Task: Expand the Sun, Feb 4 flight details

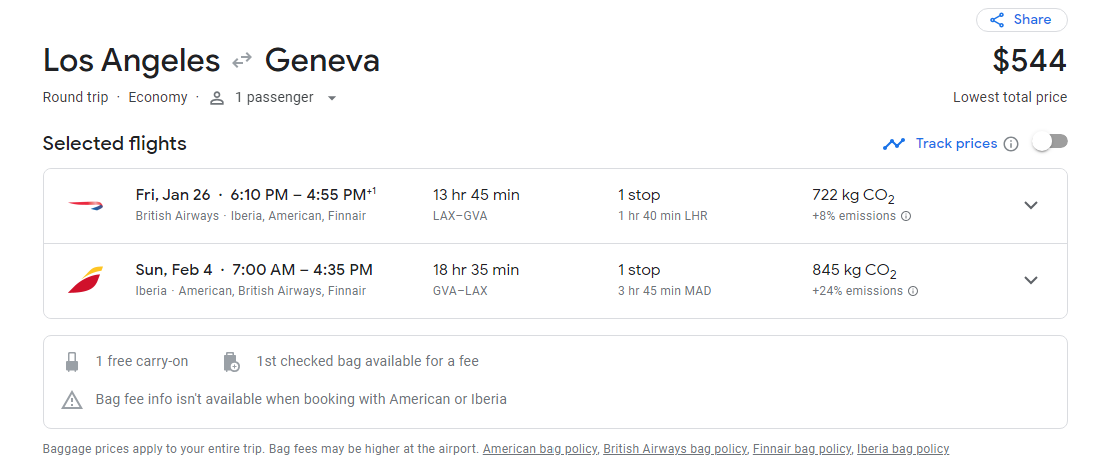Action: 1030,280
